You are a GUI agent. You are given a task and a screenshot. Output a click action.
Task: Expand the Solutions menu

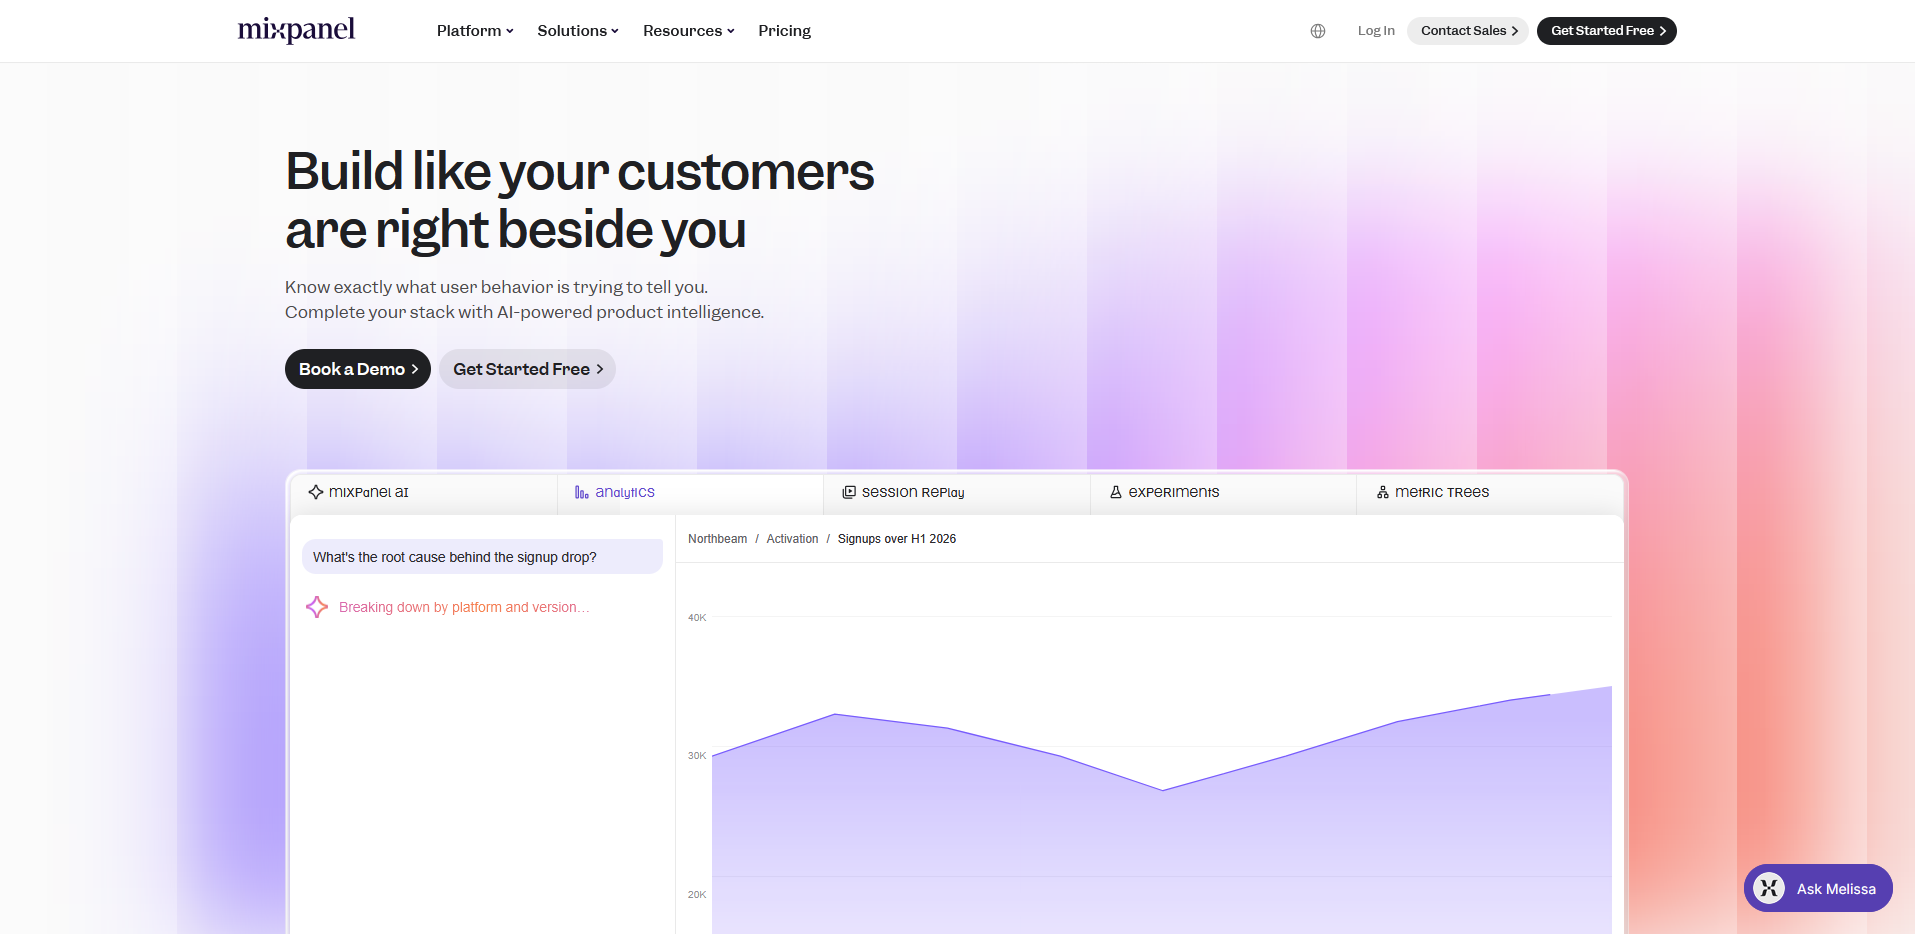click(x=578, y=31)
